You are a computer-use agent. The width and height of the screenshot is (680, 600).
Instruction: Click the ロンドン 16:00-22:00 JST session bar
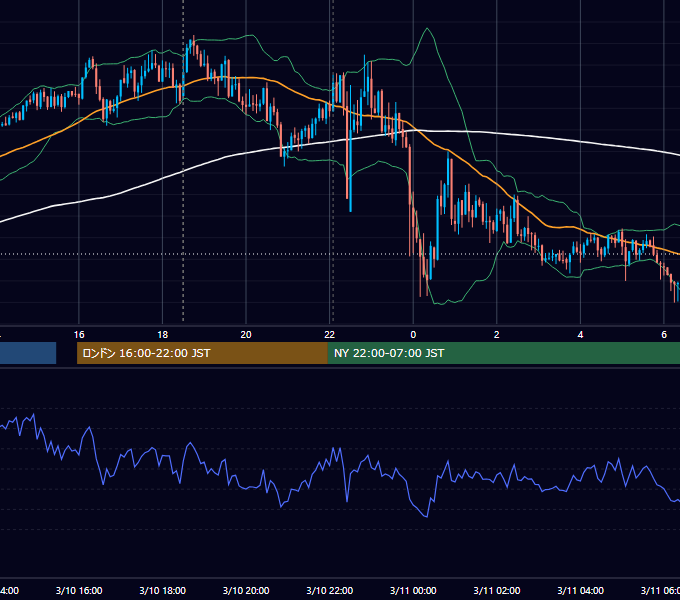pos(202,353)
